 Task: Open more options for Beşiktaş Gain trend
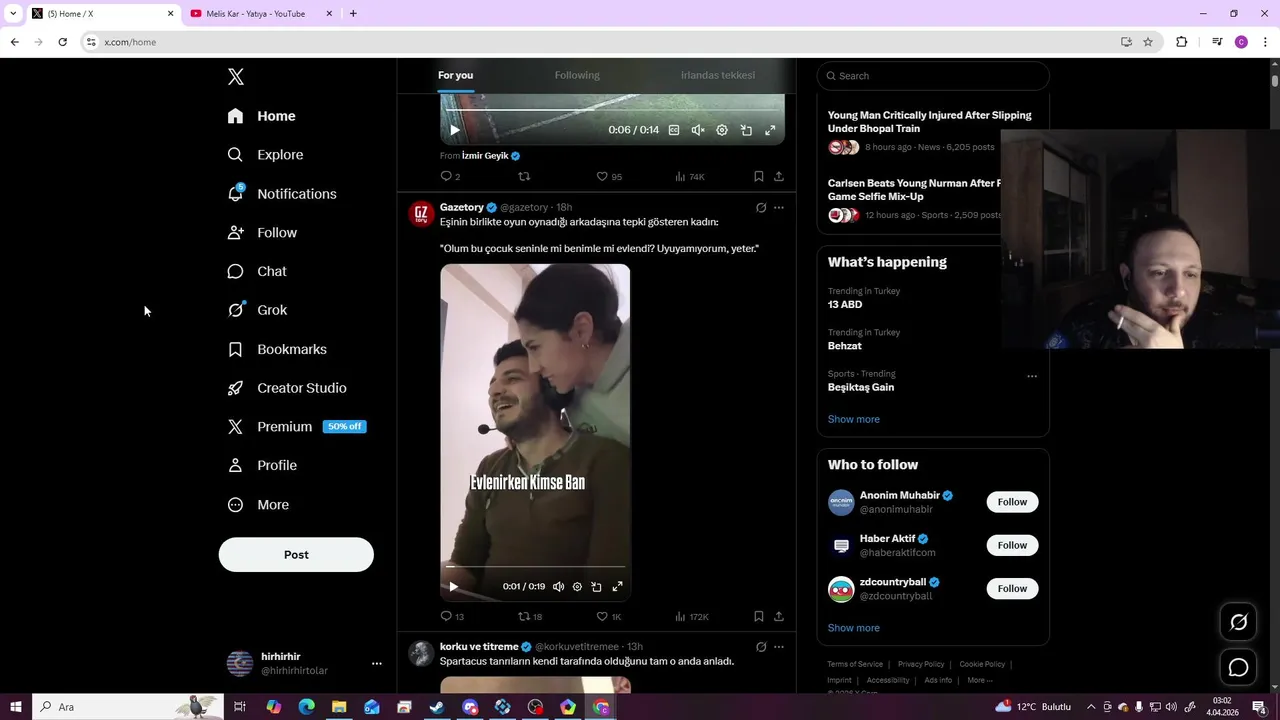coord(1032,376)
